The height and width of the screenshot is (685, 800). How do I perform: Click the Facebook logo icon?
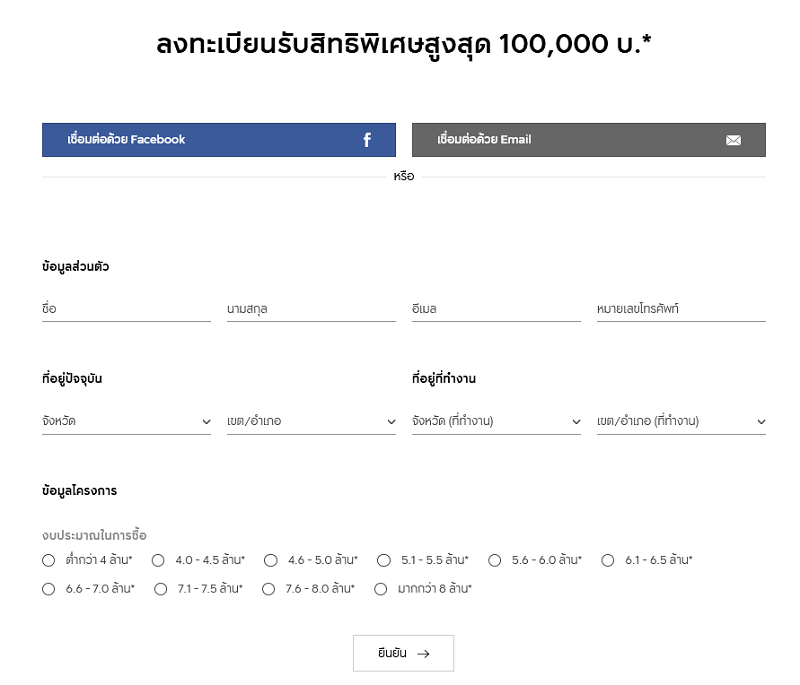click(367, 140)
